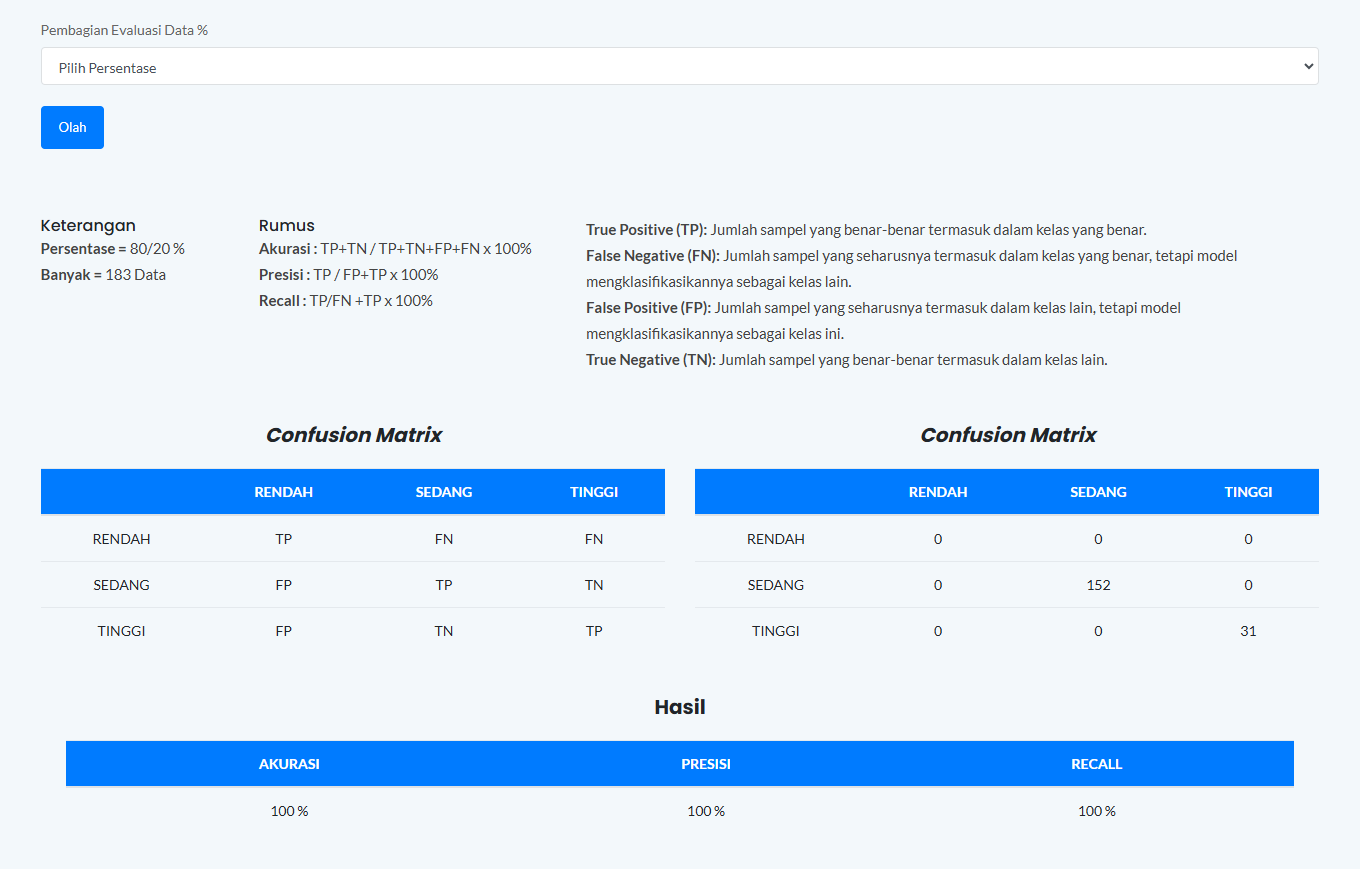The width and height of the screenshot is (1360, 869).
Task: Expand the percentage selection combo box
Action: (x=680, y=66)
